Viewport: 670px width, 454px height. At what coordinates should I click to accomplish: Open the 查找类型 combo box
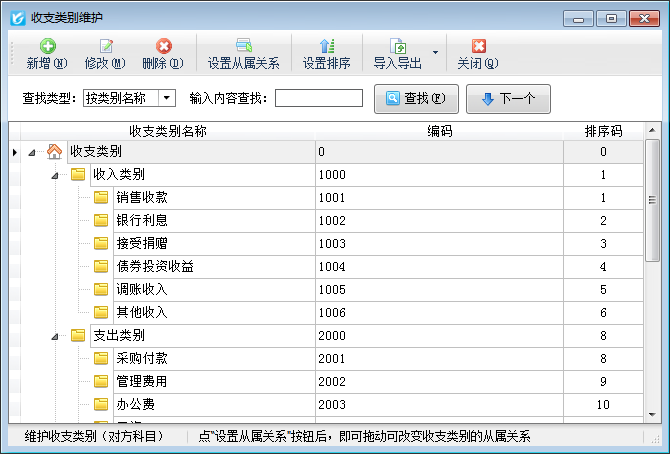tap(167, 98)
